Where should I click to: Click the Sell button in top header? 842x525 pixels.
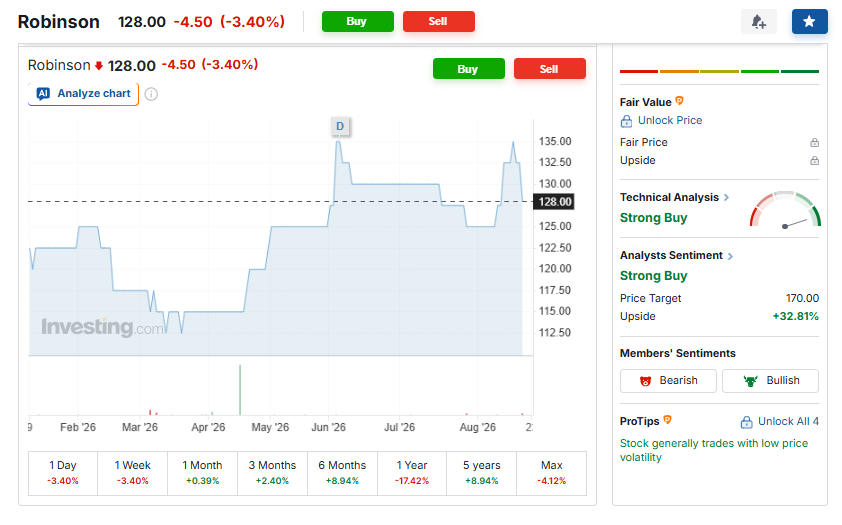[439, 21]
